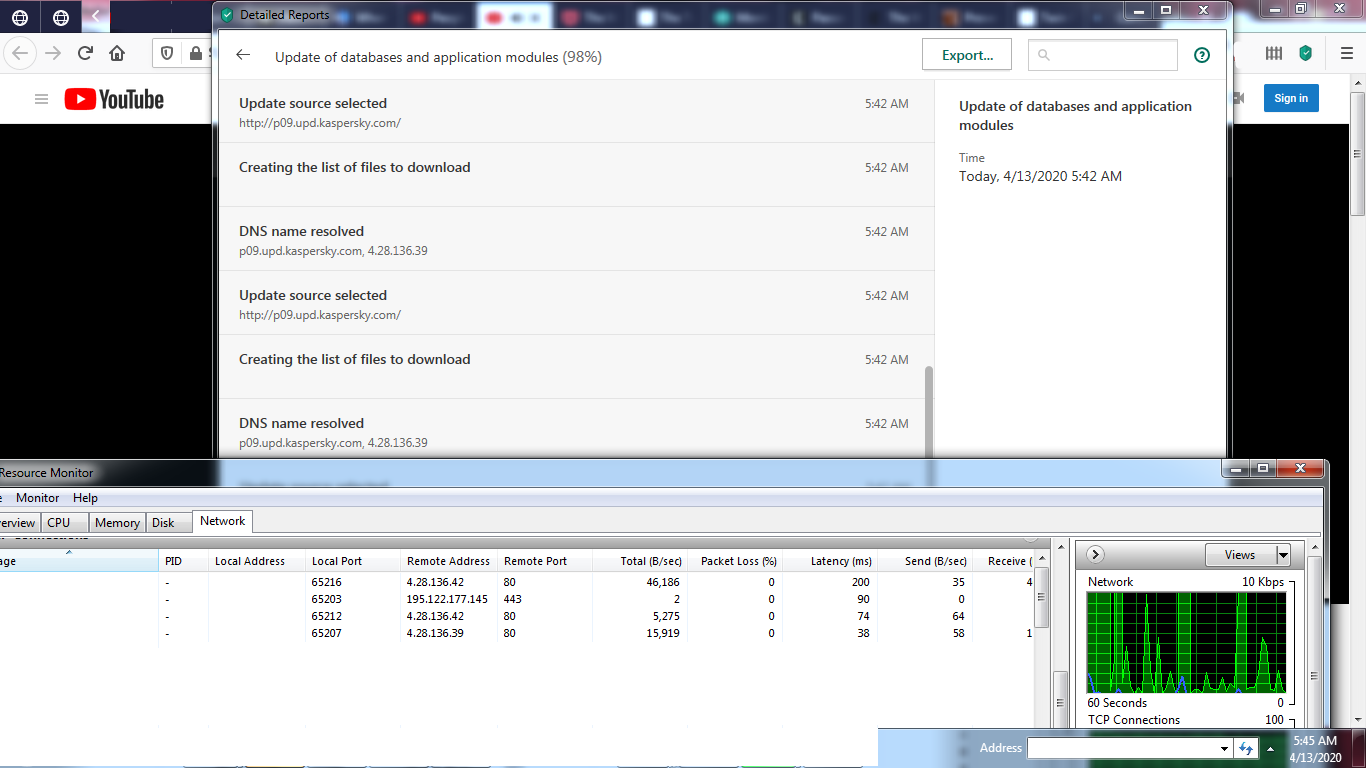Screen dimensions: 1366x768
Task: Switch to the Memory tab
Action: pyautogui.click(x=117, y=522)
